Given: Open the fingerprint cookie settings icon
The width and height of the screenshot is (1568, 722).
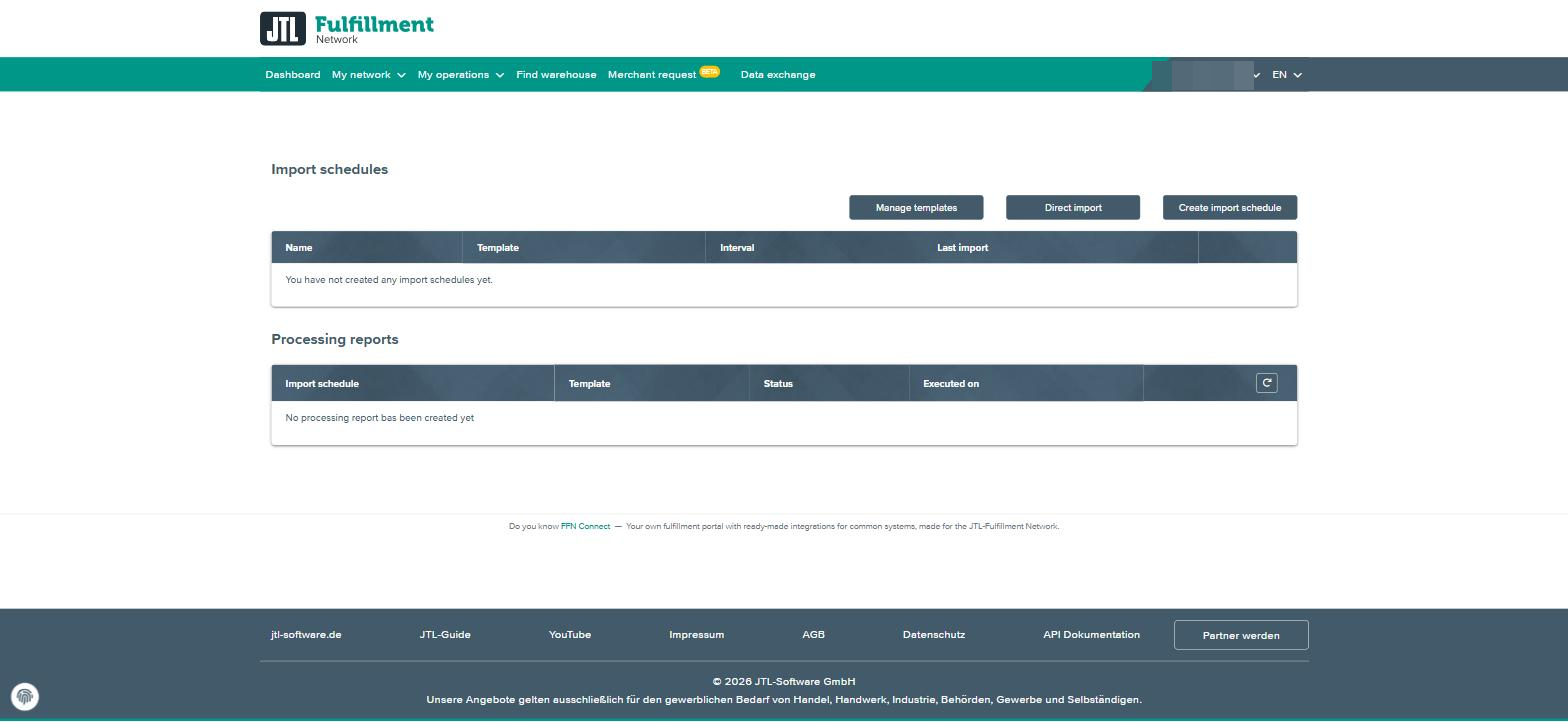Looking at the screenshot, I should point(25,696).
